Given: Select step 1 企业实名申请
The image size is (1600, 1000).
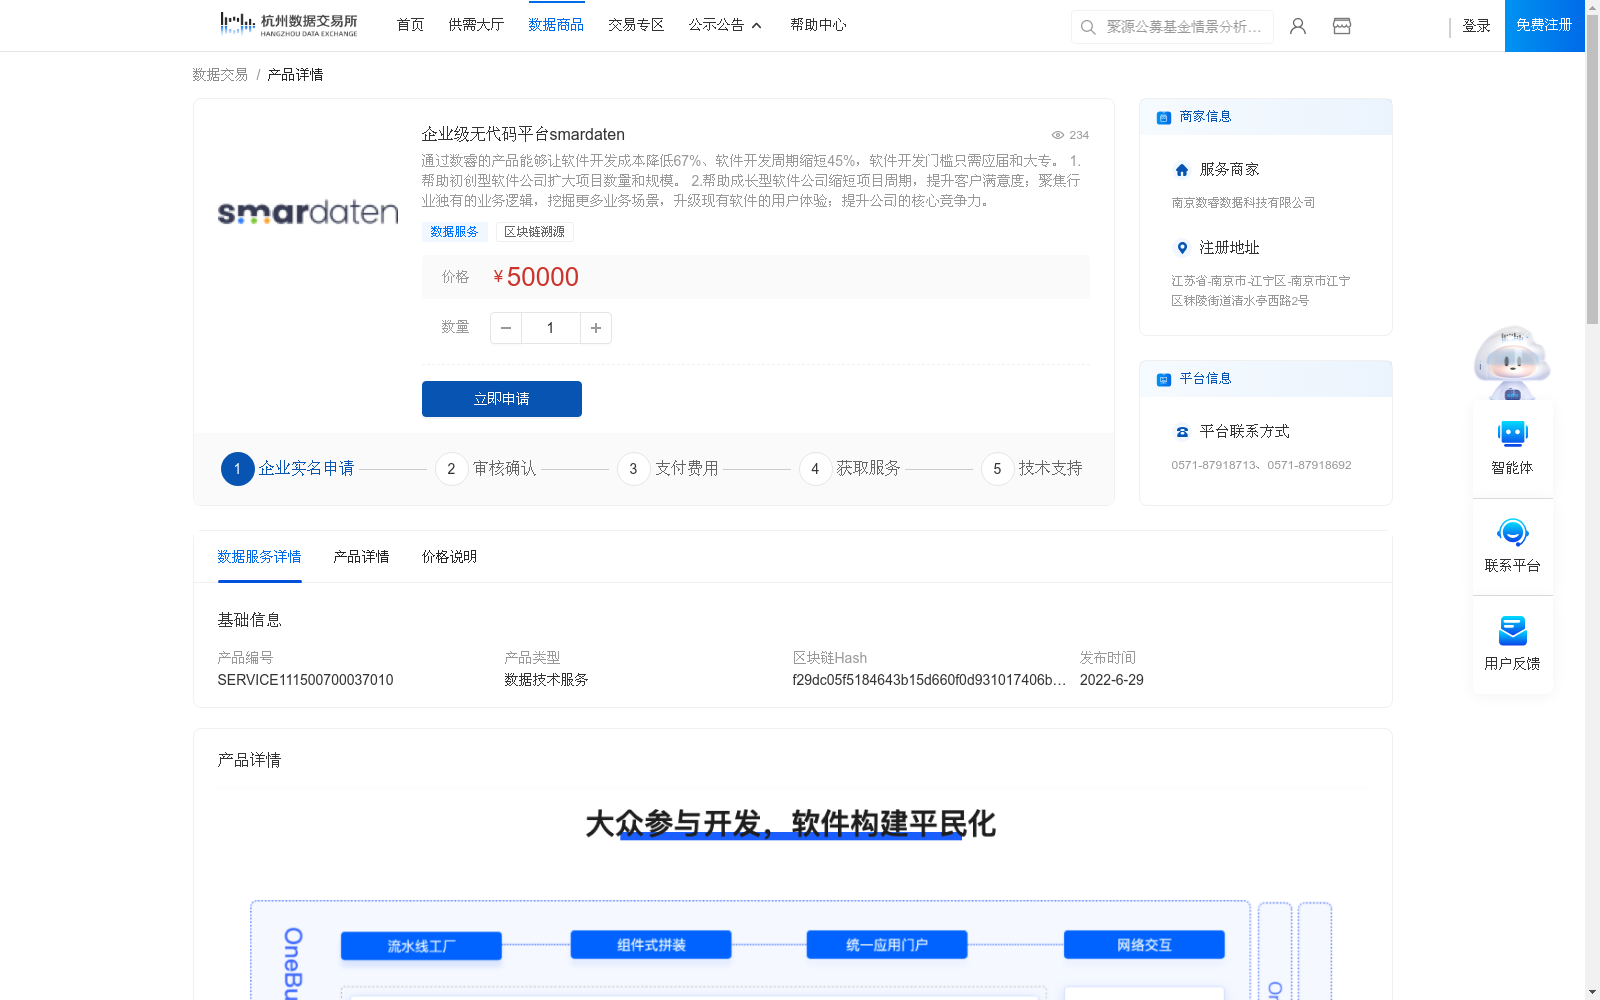Looking at the screenshot, I should click(x=288, y=469).
